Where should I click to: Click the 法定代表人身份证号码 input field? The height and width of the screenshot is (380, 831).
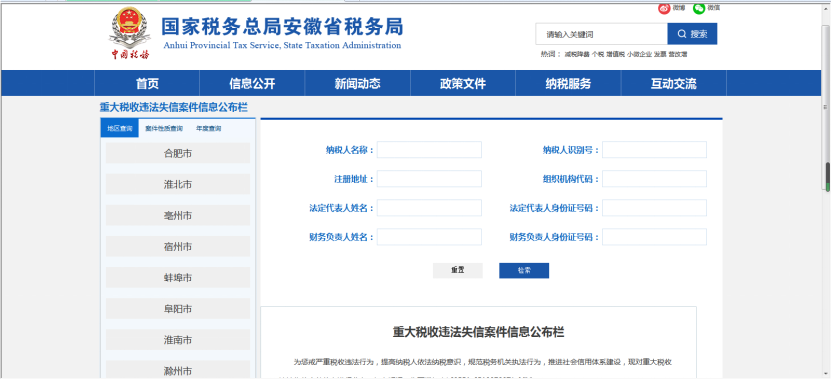coord(655,208)
